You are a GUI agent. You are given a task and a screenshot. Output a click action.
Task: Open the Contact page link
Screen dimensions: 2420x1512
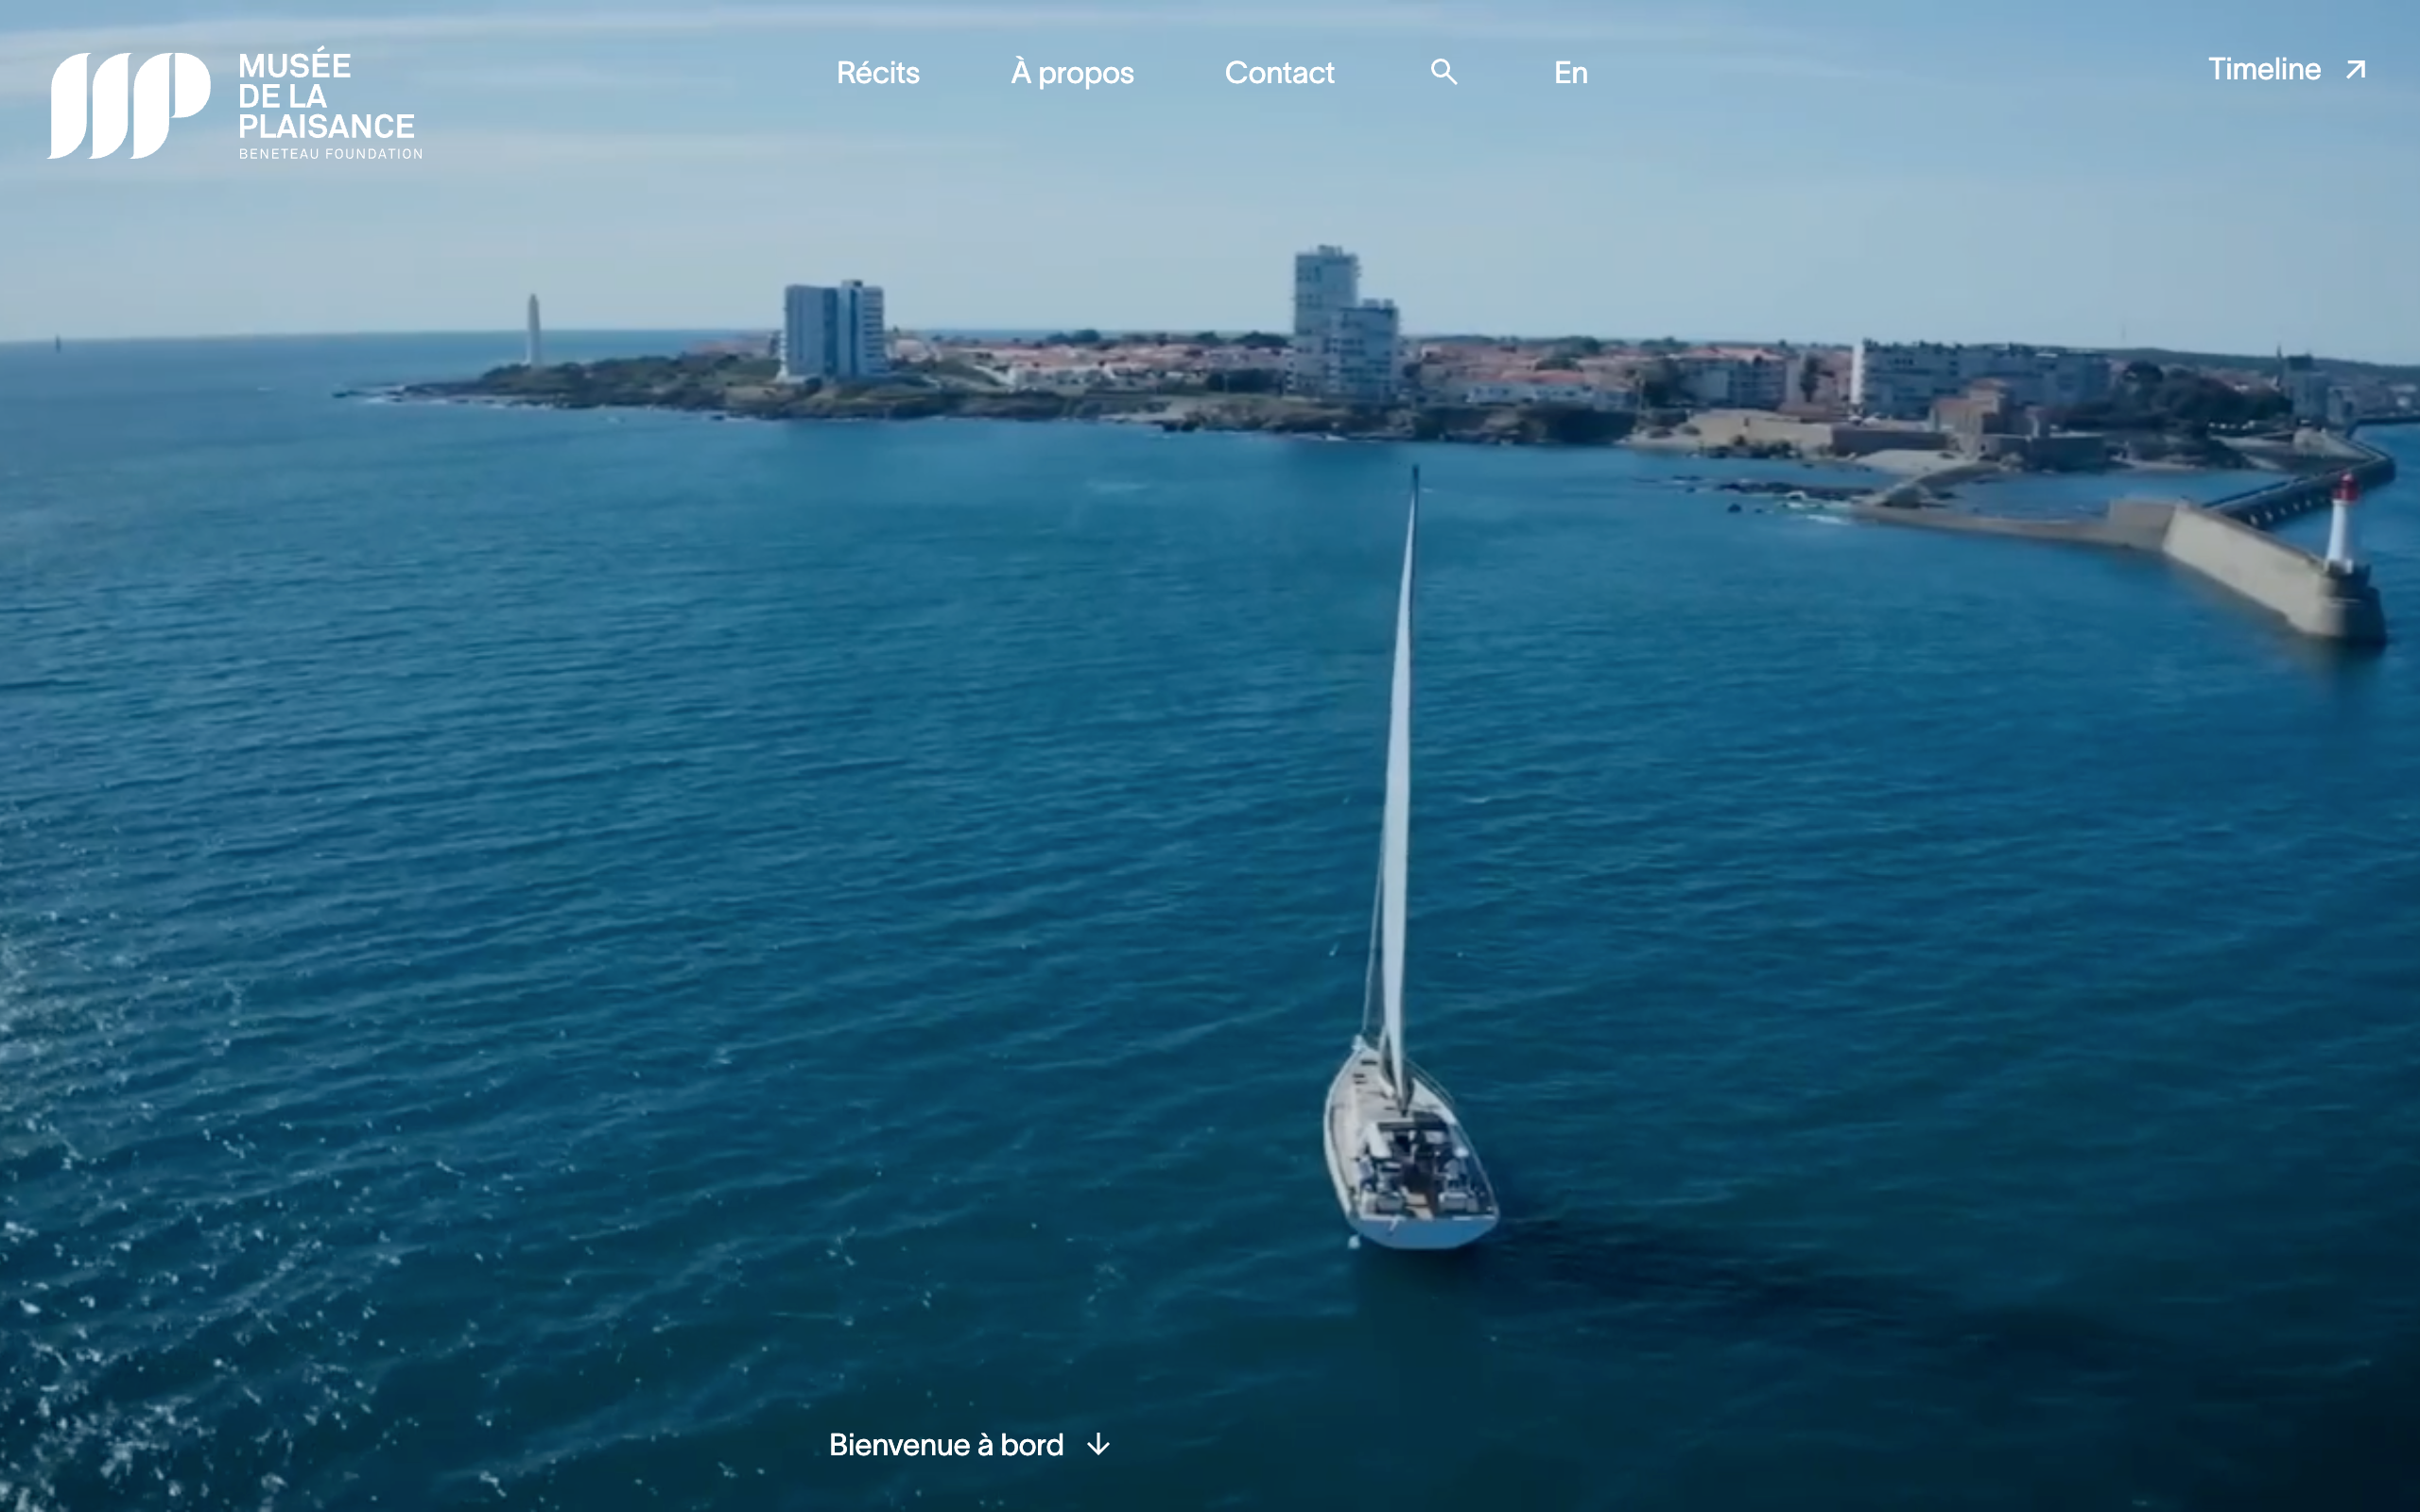click(1278, 73)
